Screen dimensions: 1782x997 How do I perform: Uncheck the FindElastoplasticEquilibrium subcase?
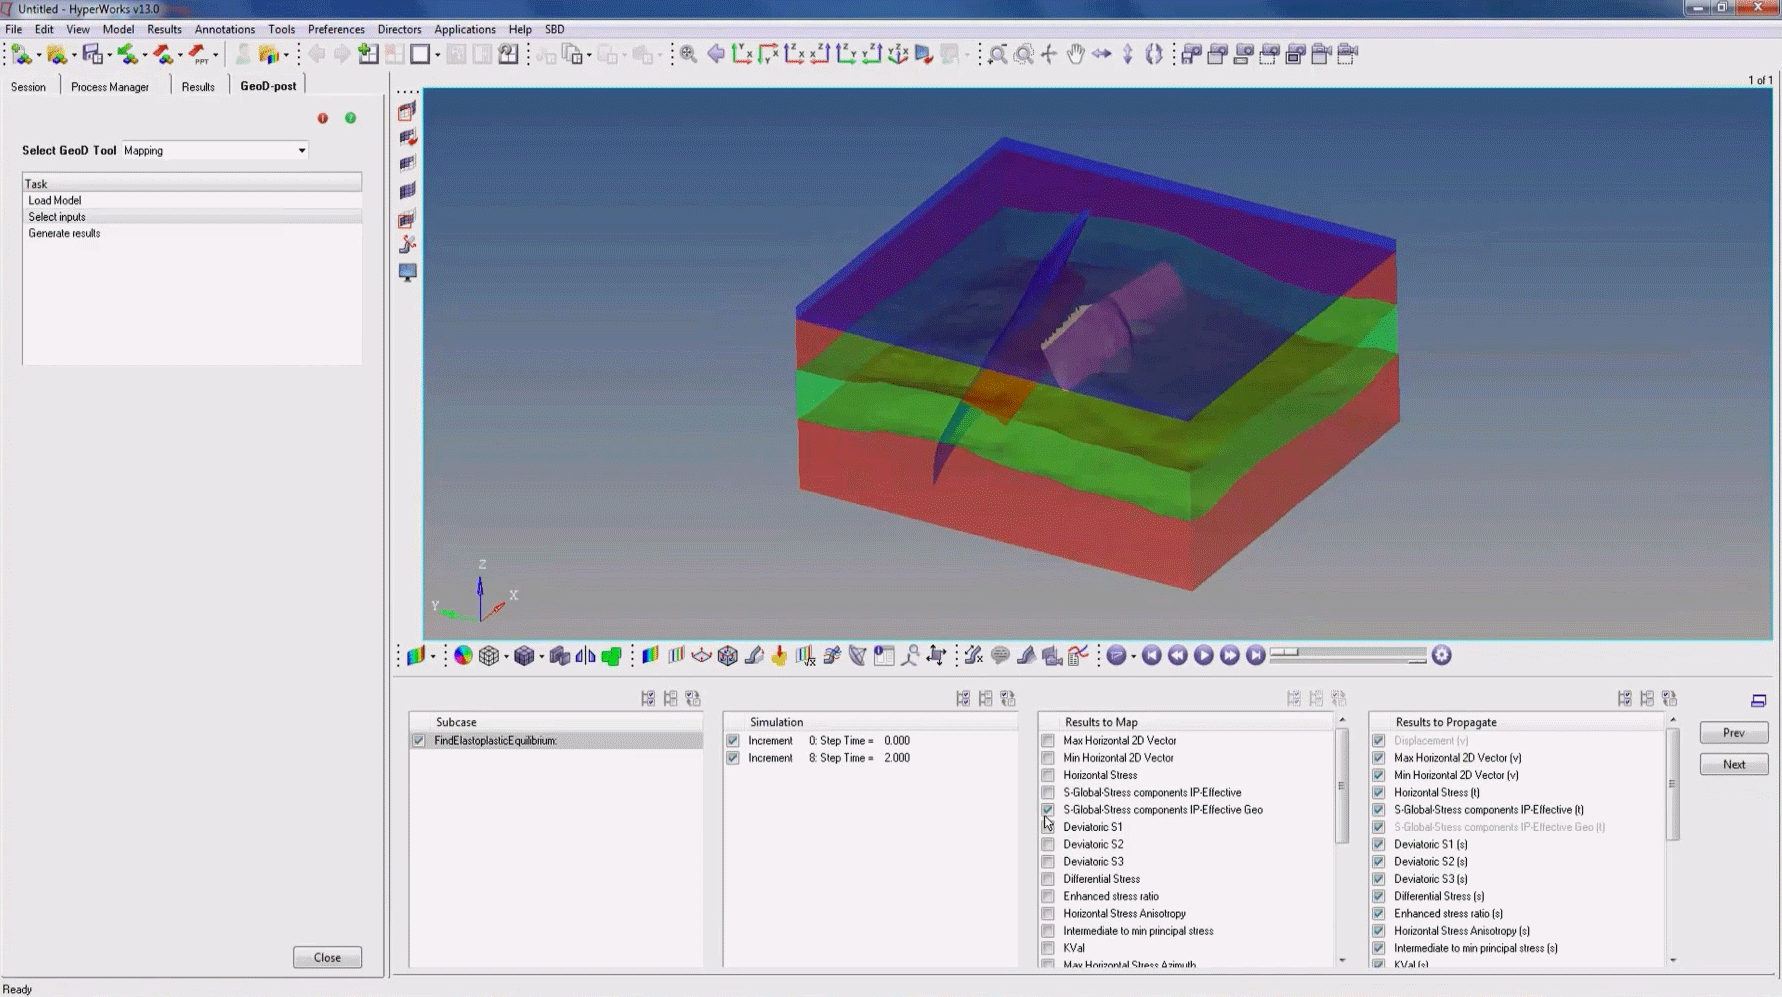(419, 741)
